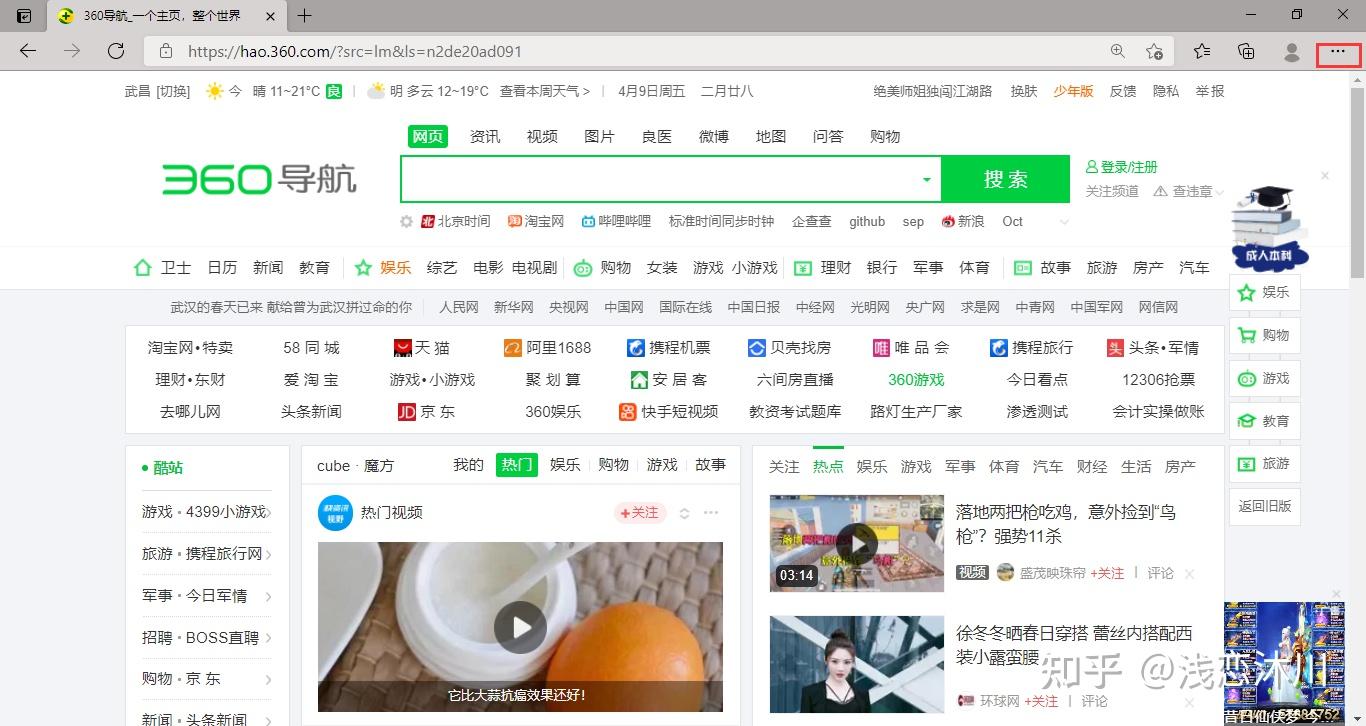Viewport: 1366px width, 726px height.
Task: Switch to the 视频 search tab
Action: click(x=541, y=136)
